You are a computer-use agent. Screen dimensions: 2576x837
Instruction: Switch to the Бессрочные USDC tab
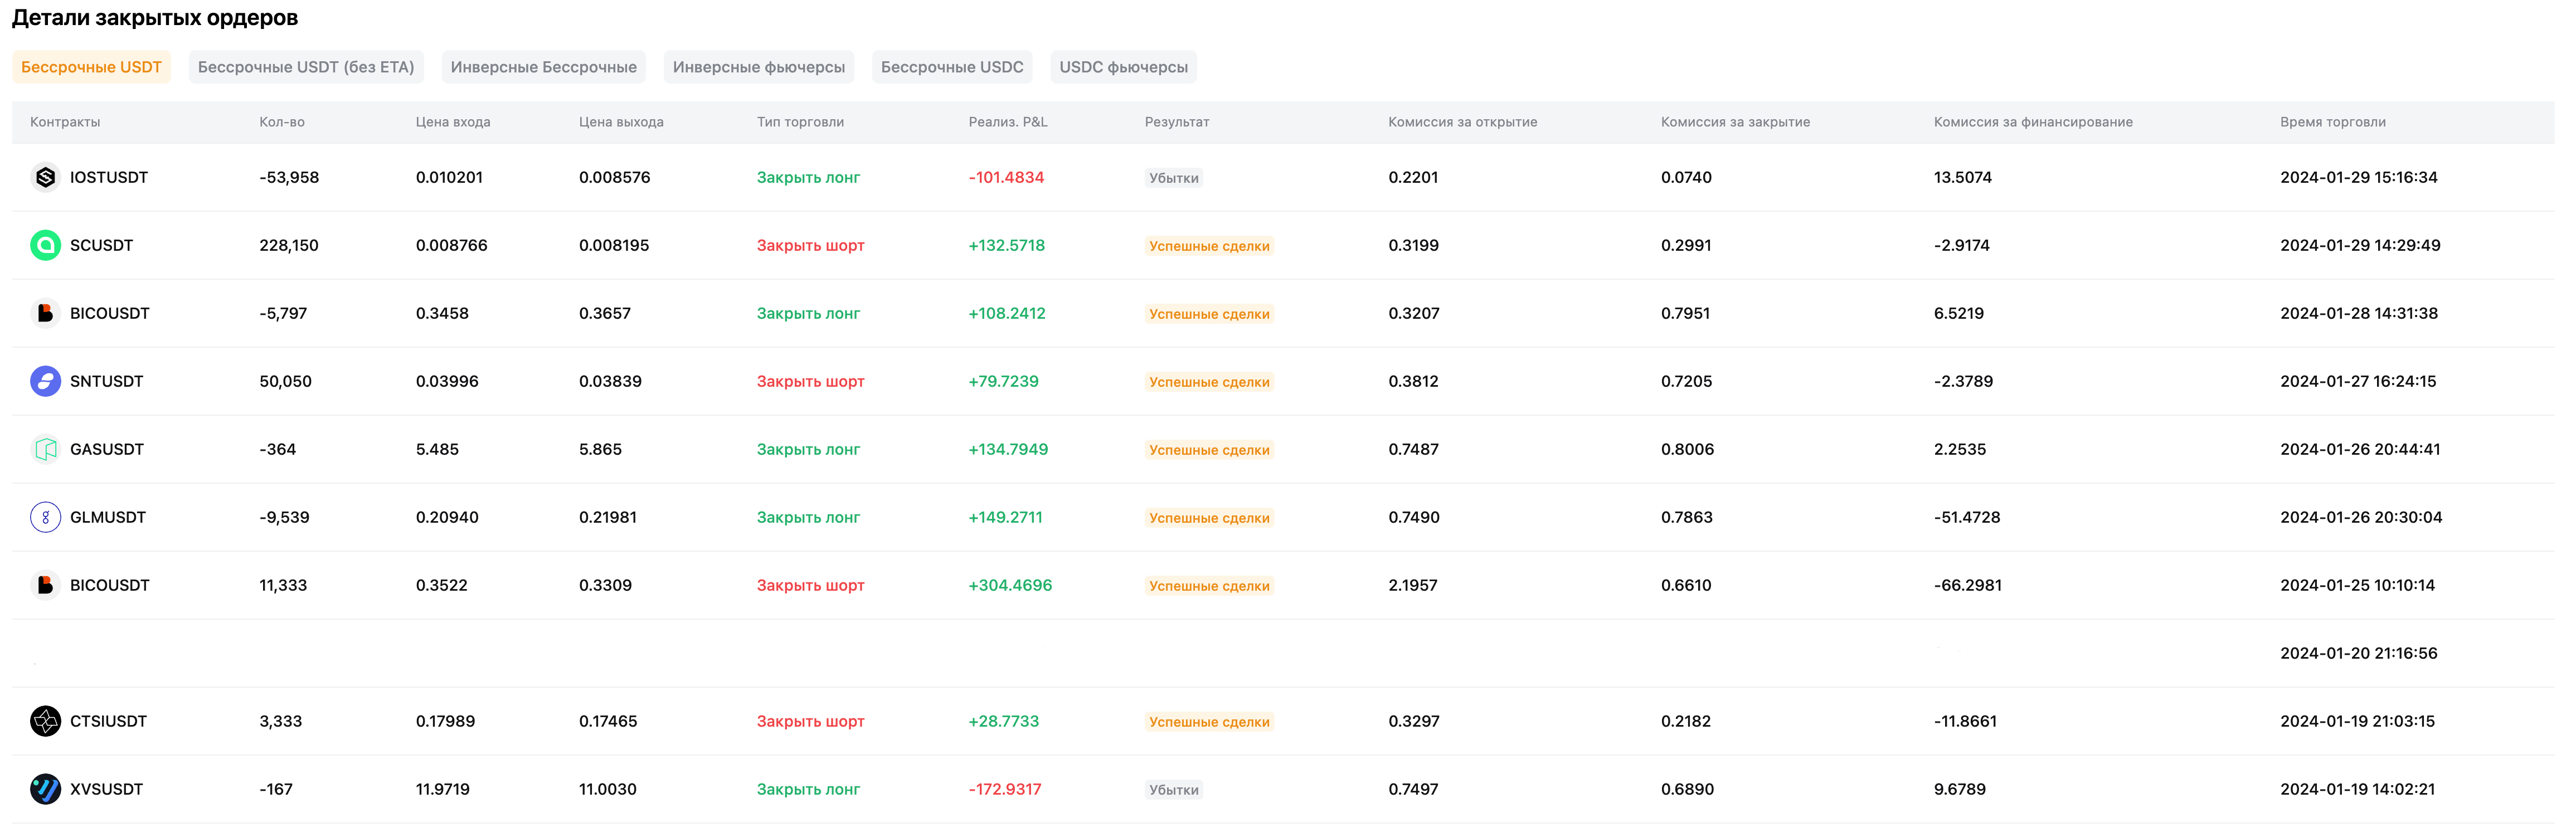pos(952,67)
